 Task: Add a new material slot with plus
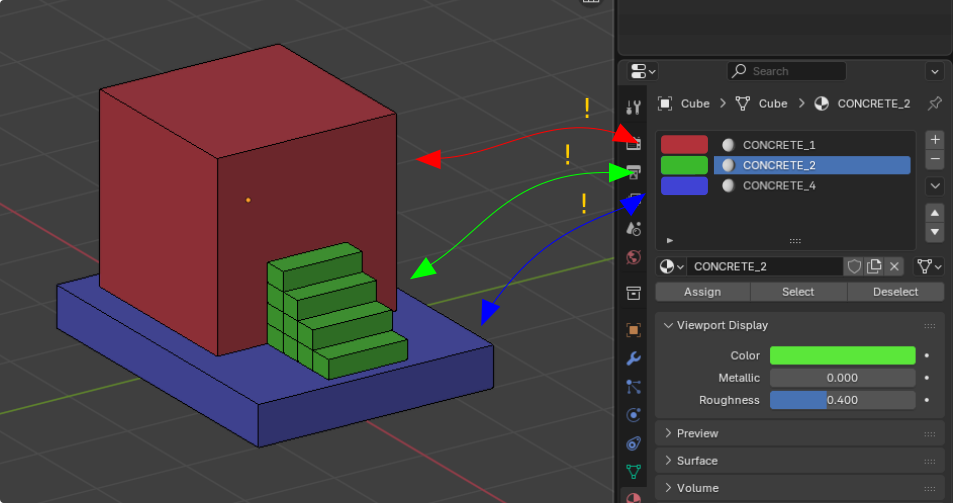click(x=935, y=140)
